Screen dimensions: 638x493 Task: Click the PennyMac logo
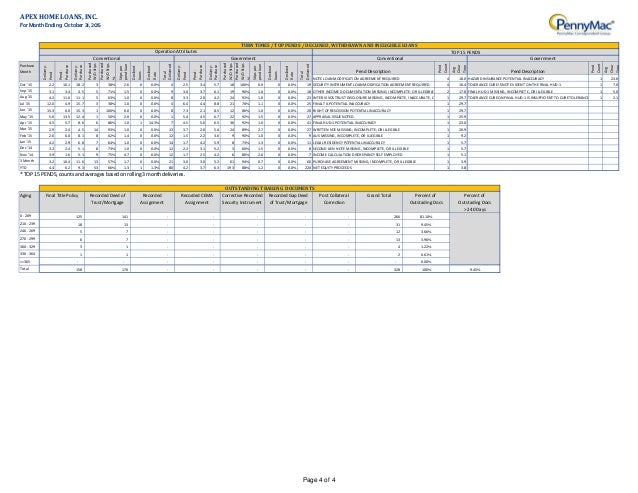[581, 24]
